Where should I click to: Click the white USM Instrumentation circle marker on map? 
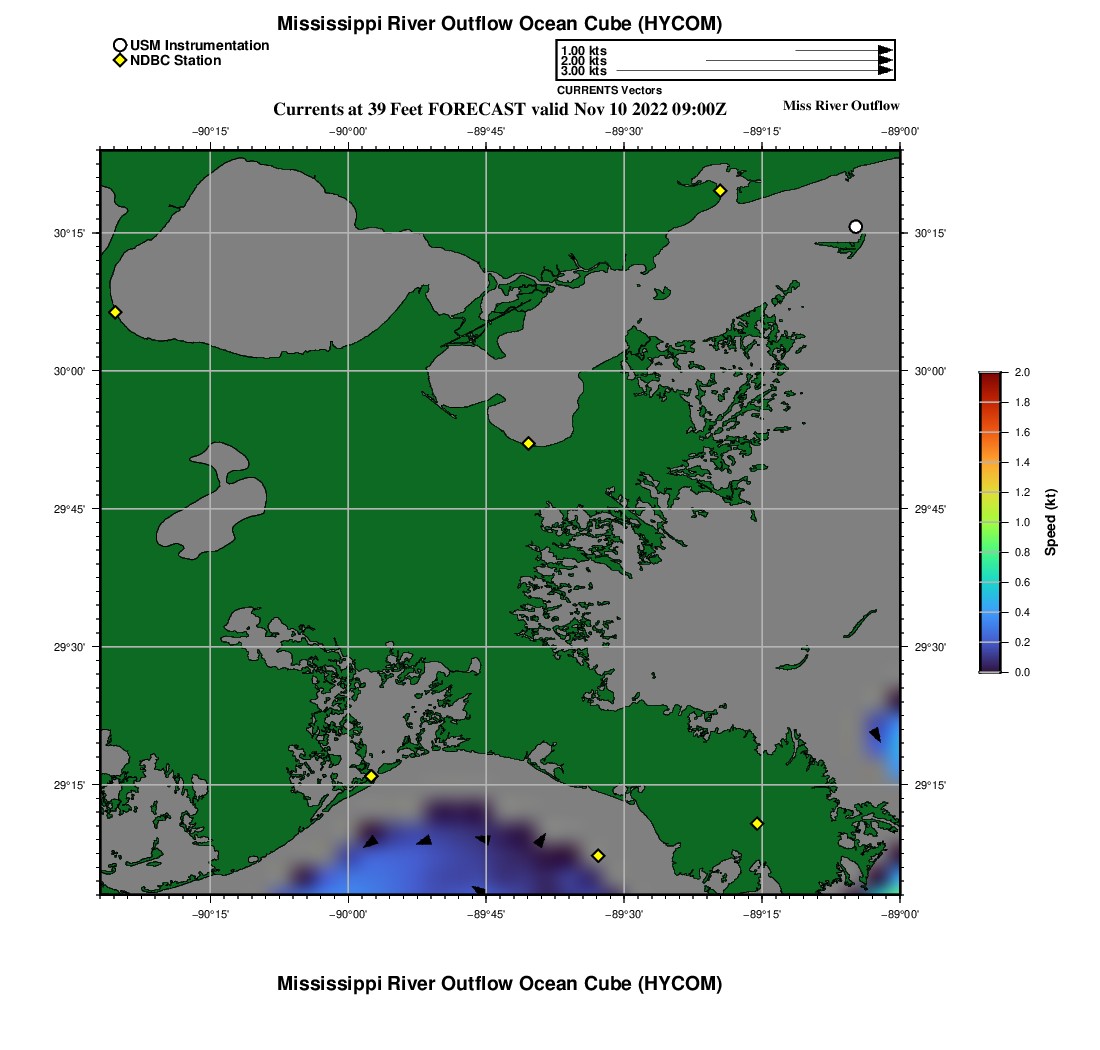click(x=855, y=227)
